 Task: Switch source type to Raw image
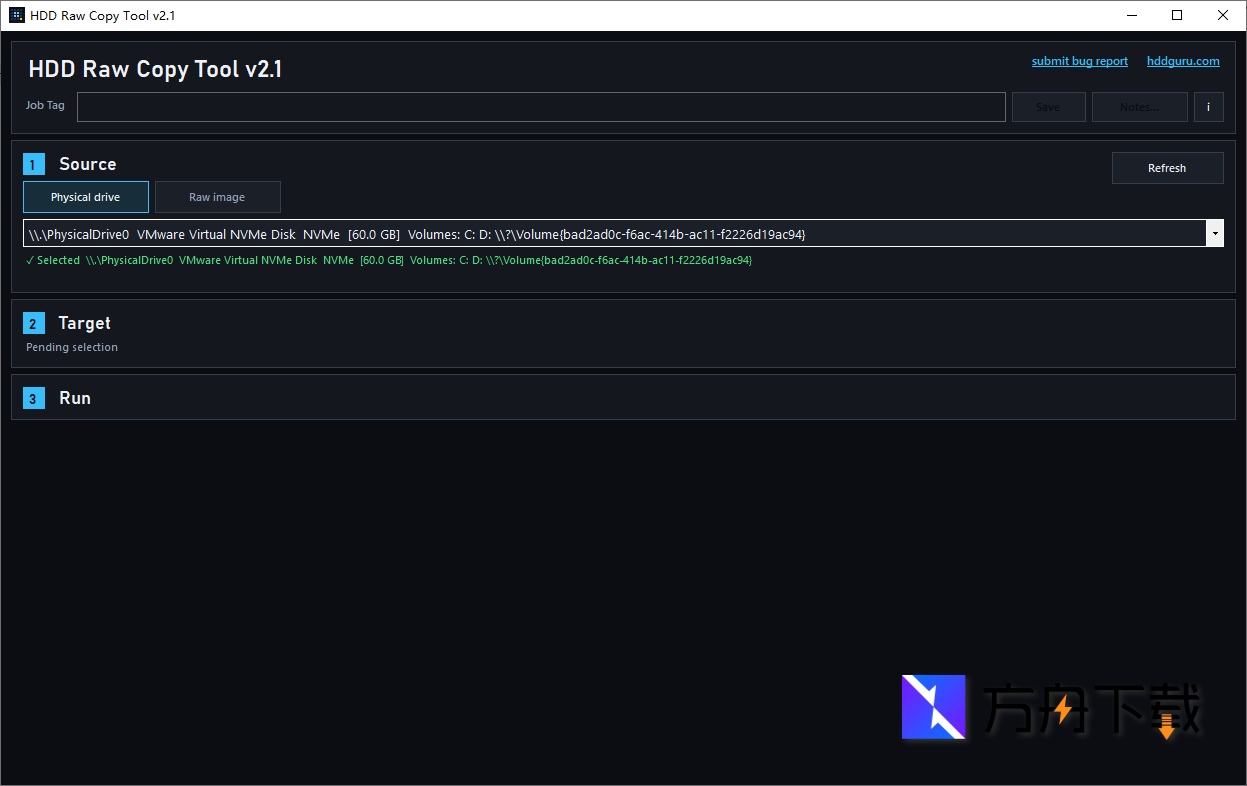click(217, 197)
